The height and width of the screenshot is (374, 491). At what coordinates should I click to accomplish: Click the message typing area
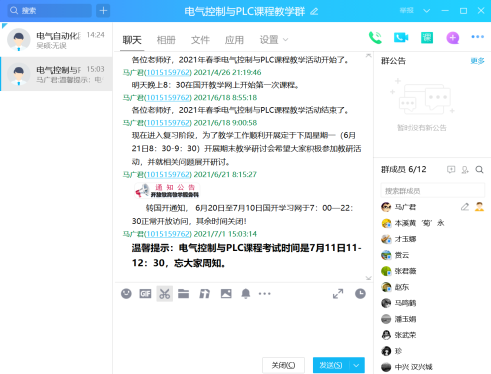243,328
